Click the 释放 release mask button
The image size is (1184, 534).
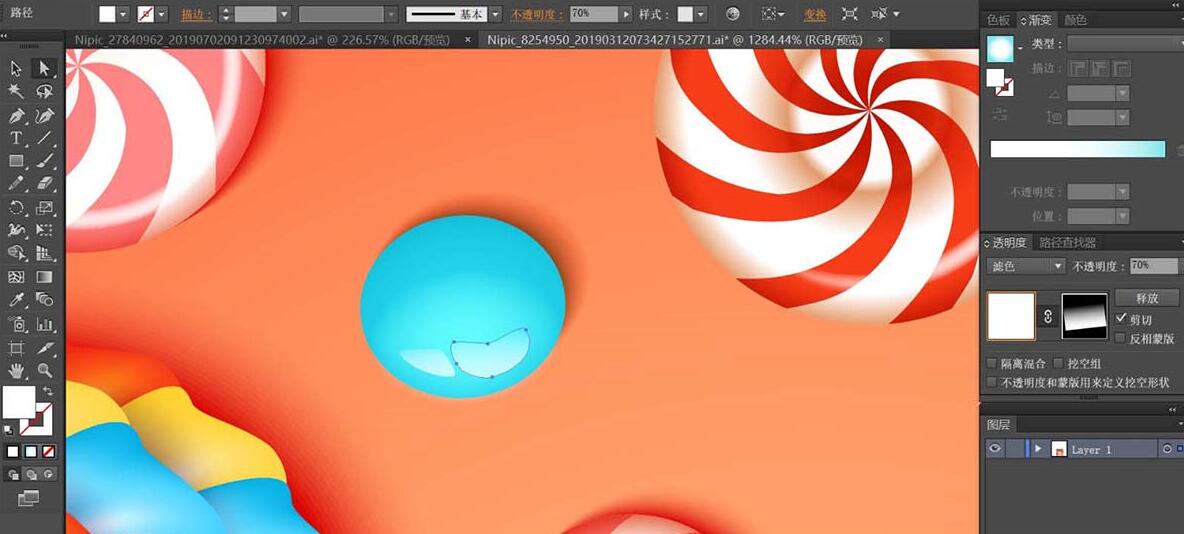point(1147,298)
